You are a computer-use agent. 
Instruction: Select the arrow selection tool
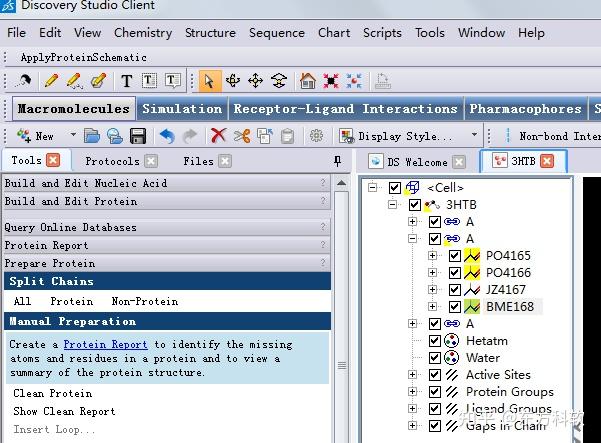pyautogui.click(x=210, y=81)
